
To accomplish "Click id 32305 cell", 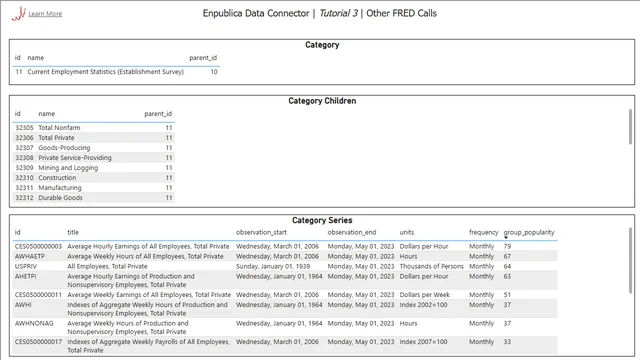I will (24, 128).
